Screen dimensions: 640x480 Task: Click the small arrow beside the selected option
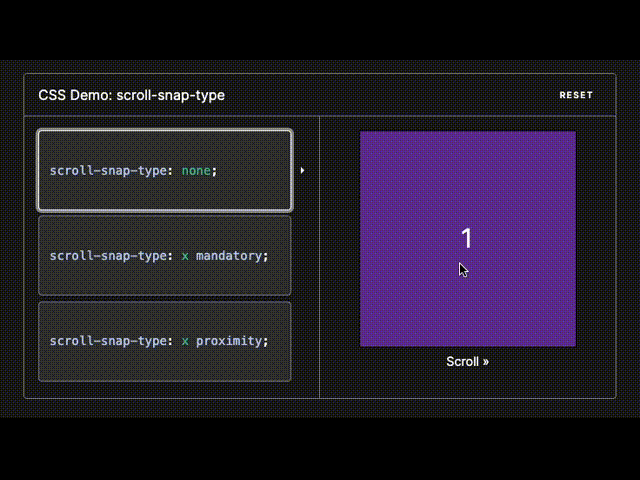coord(302,170)
